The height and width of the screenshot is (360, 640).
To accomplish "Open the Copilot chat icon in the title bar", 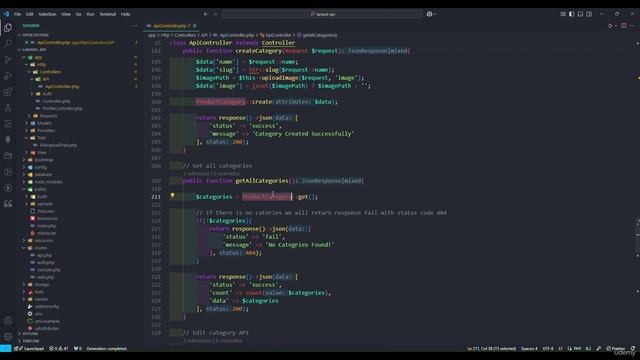I will point(429,14).
